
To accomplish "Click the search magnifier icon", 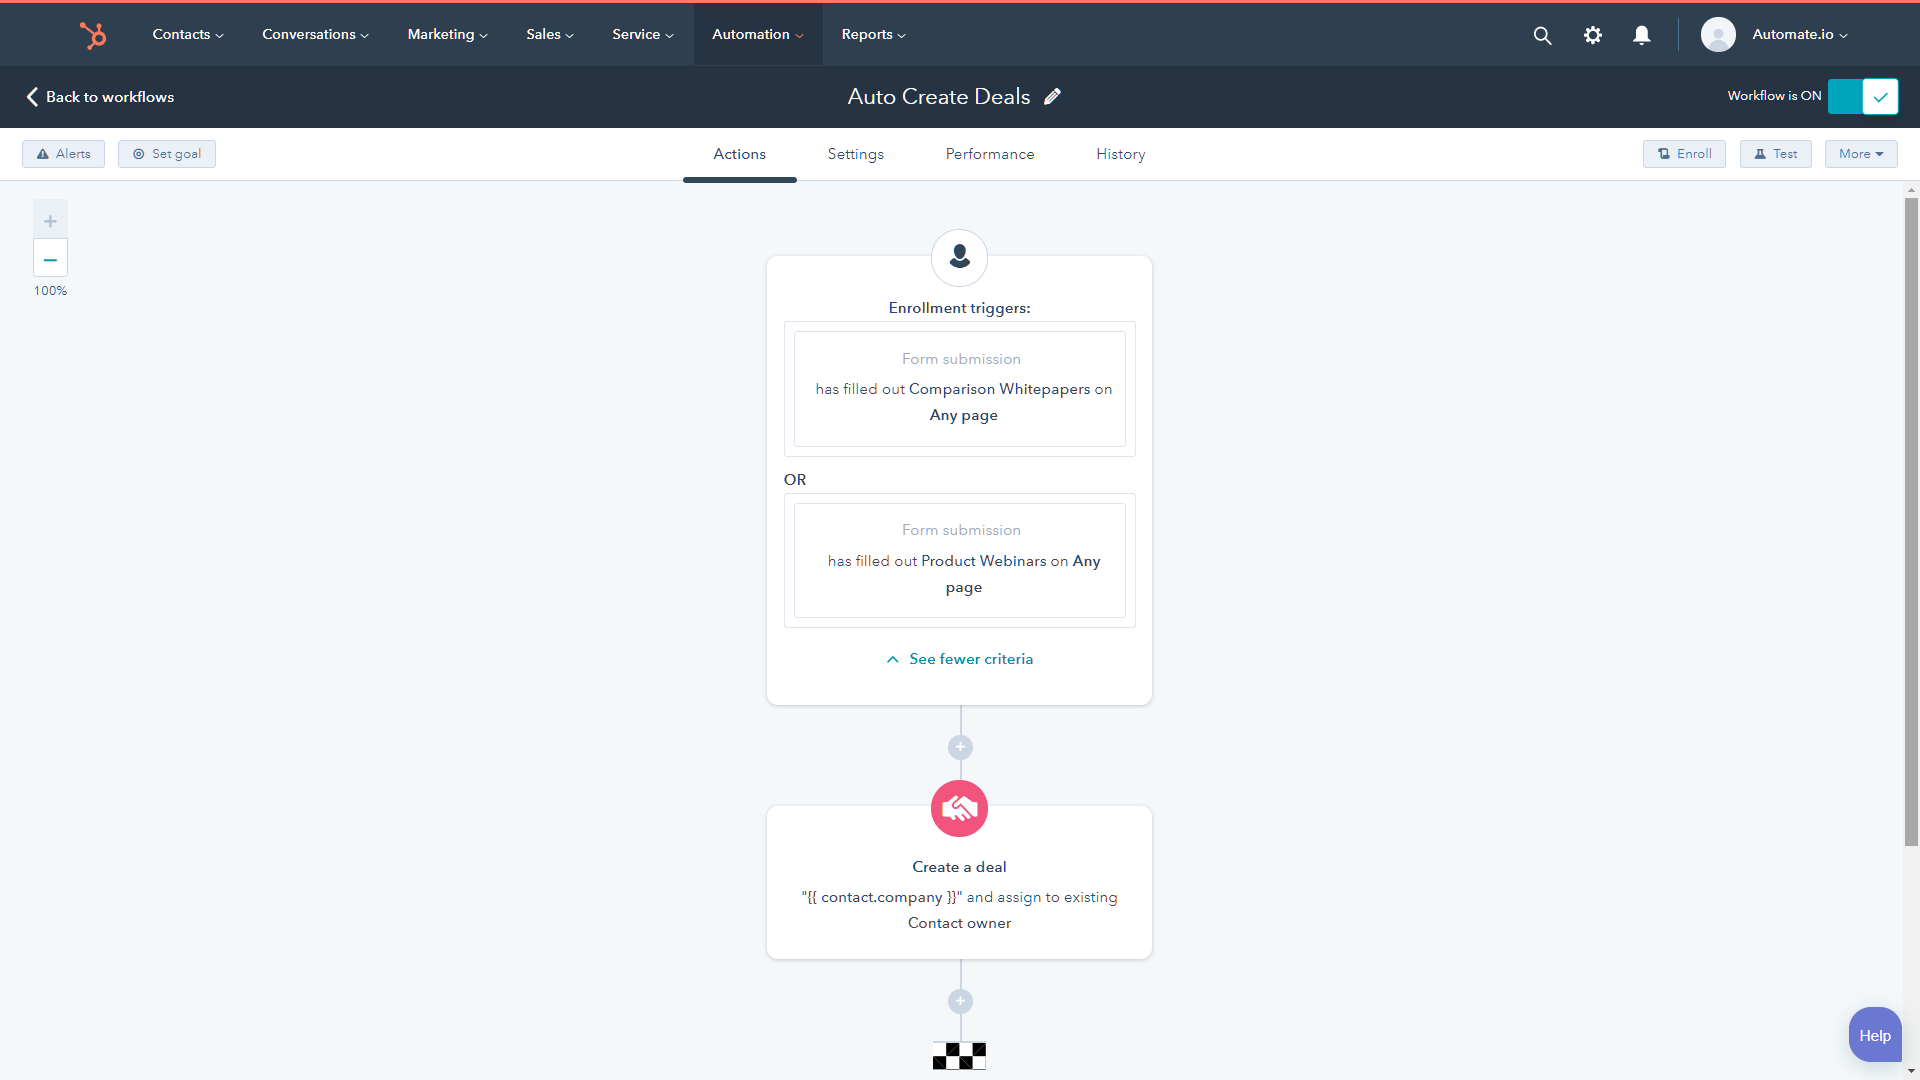I will (1542, 34).
